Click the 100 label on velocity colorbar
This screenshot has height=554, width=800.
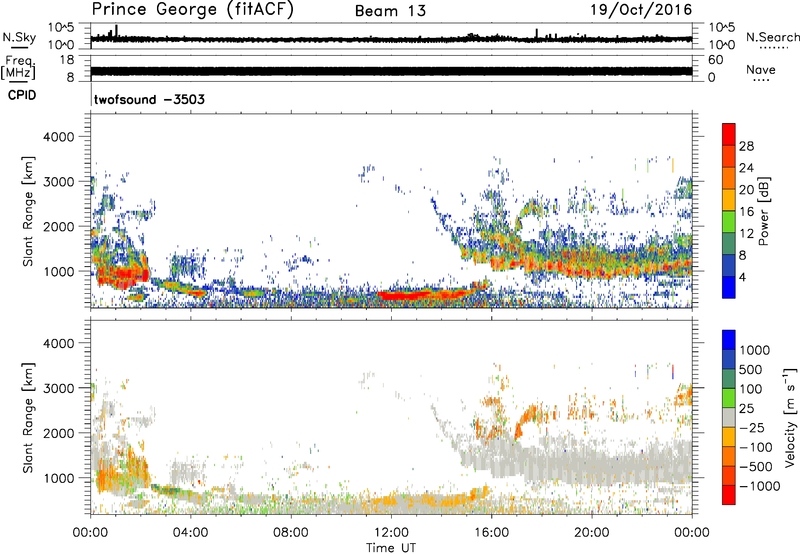[751, 389]
